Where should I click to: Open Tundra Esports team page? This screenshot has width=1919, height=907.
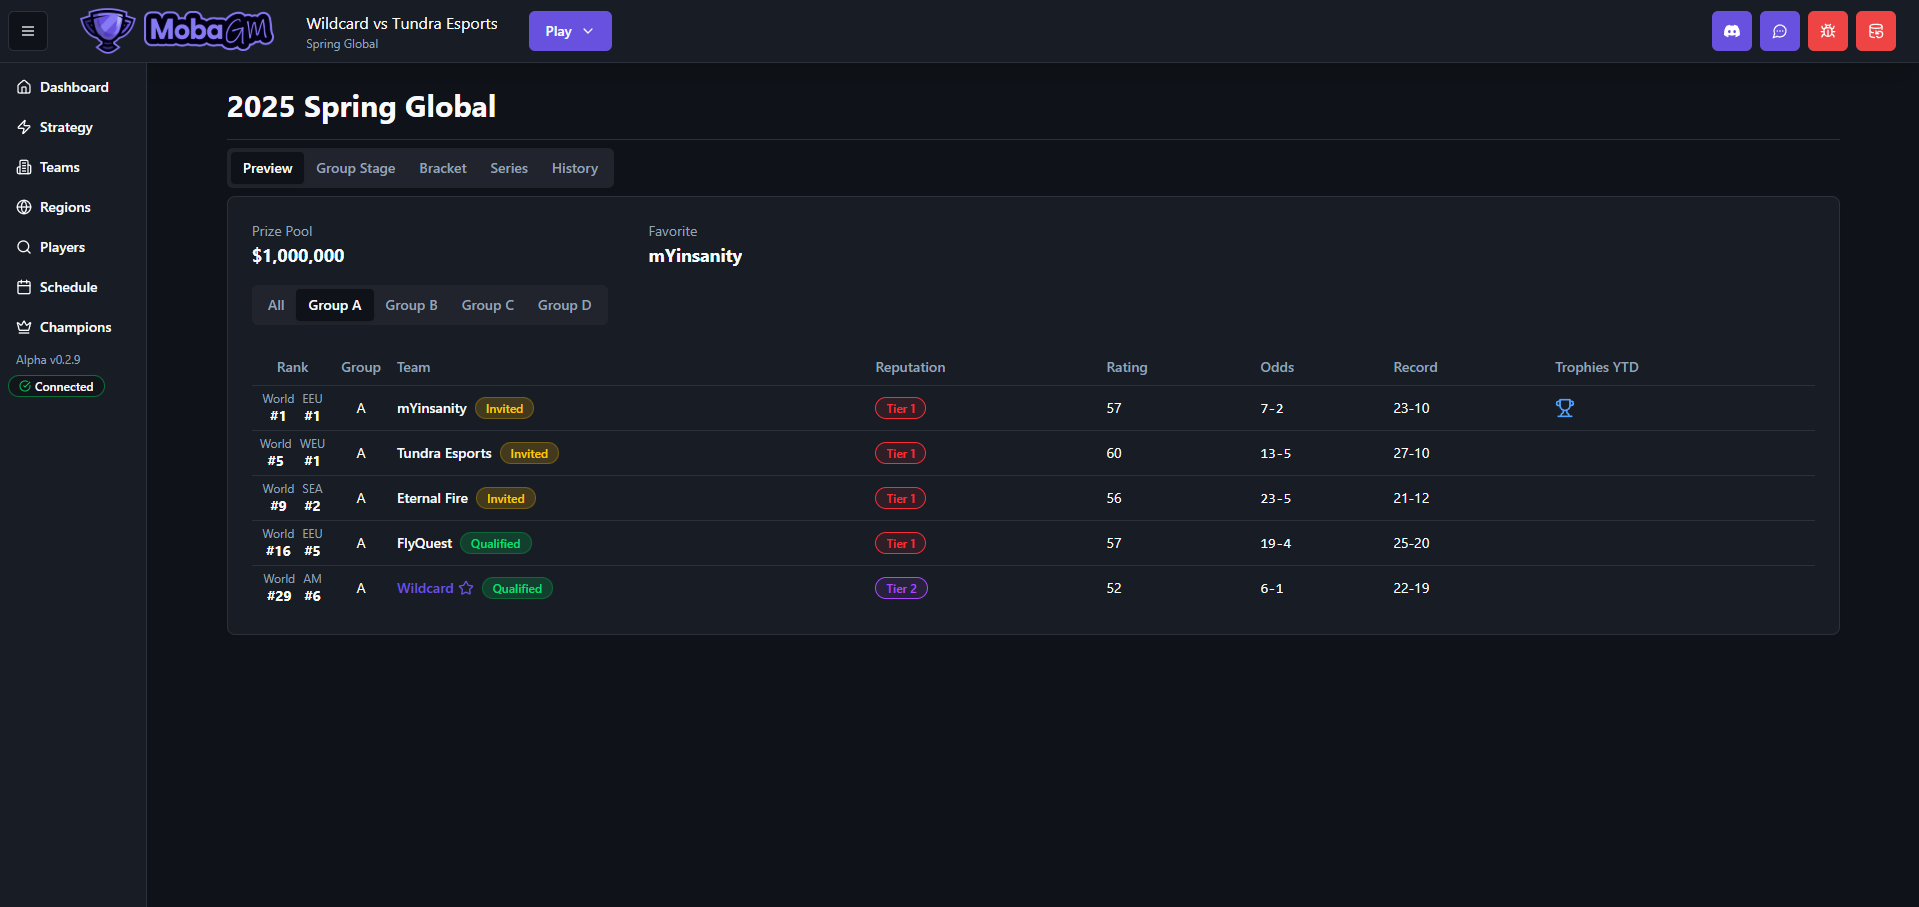[444, 453]
